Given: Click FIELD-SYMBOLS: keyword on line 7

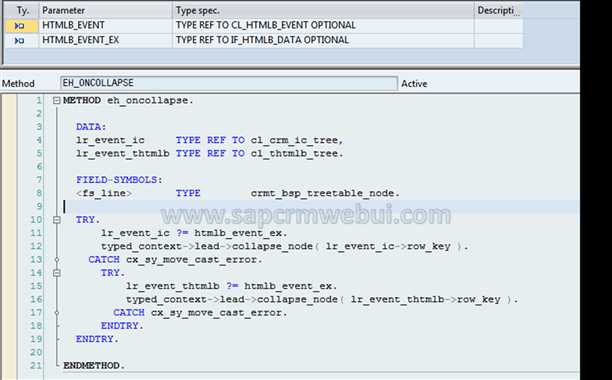Looking at the screenshot, I should (119, 180).
